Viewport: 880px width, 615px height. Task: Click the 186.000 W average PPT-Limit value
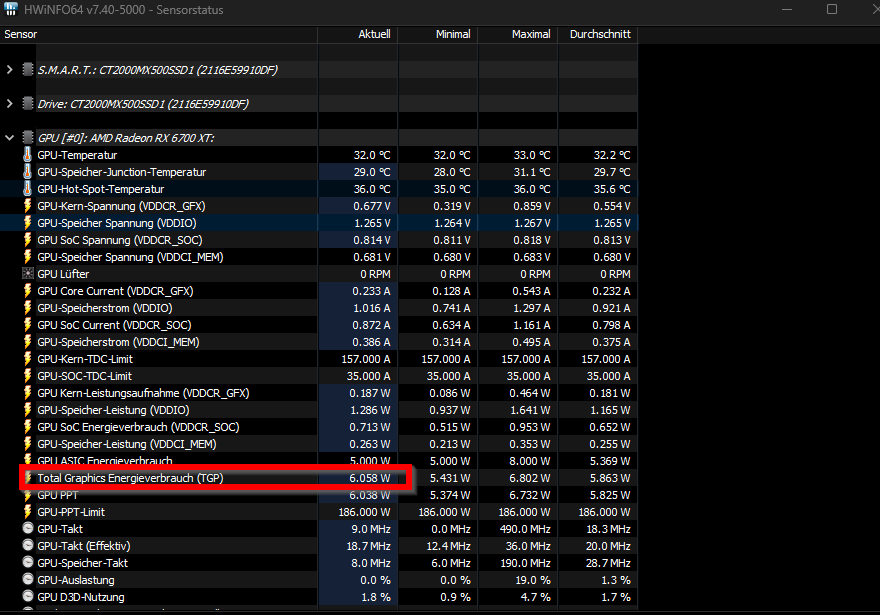coord(604,512)
